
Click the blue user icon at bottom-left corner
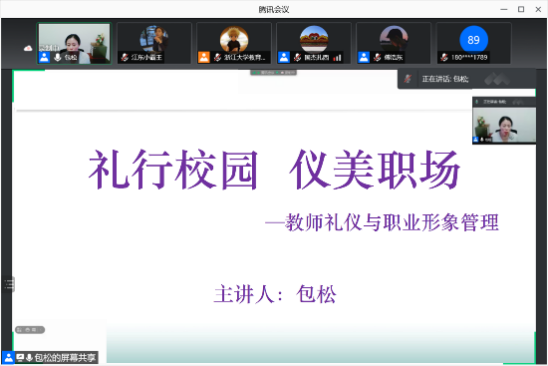(x=8, y=358)
